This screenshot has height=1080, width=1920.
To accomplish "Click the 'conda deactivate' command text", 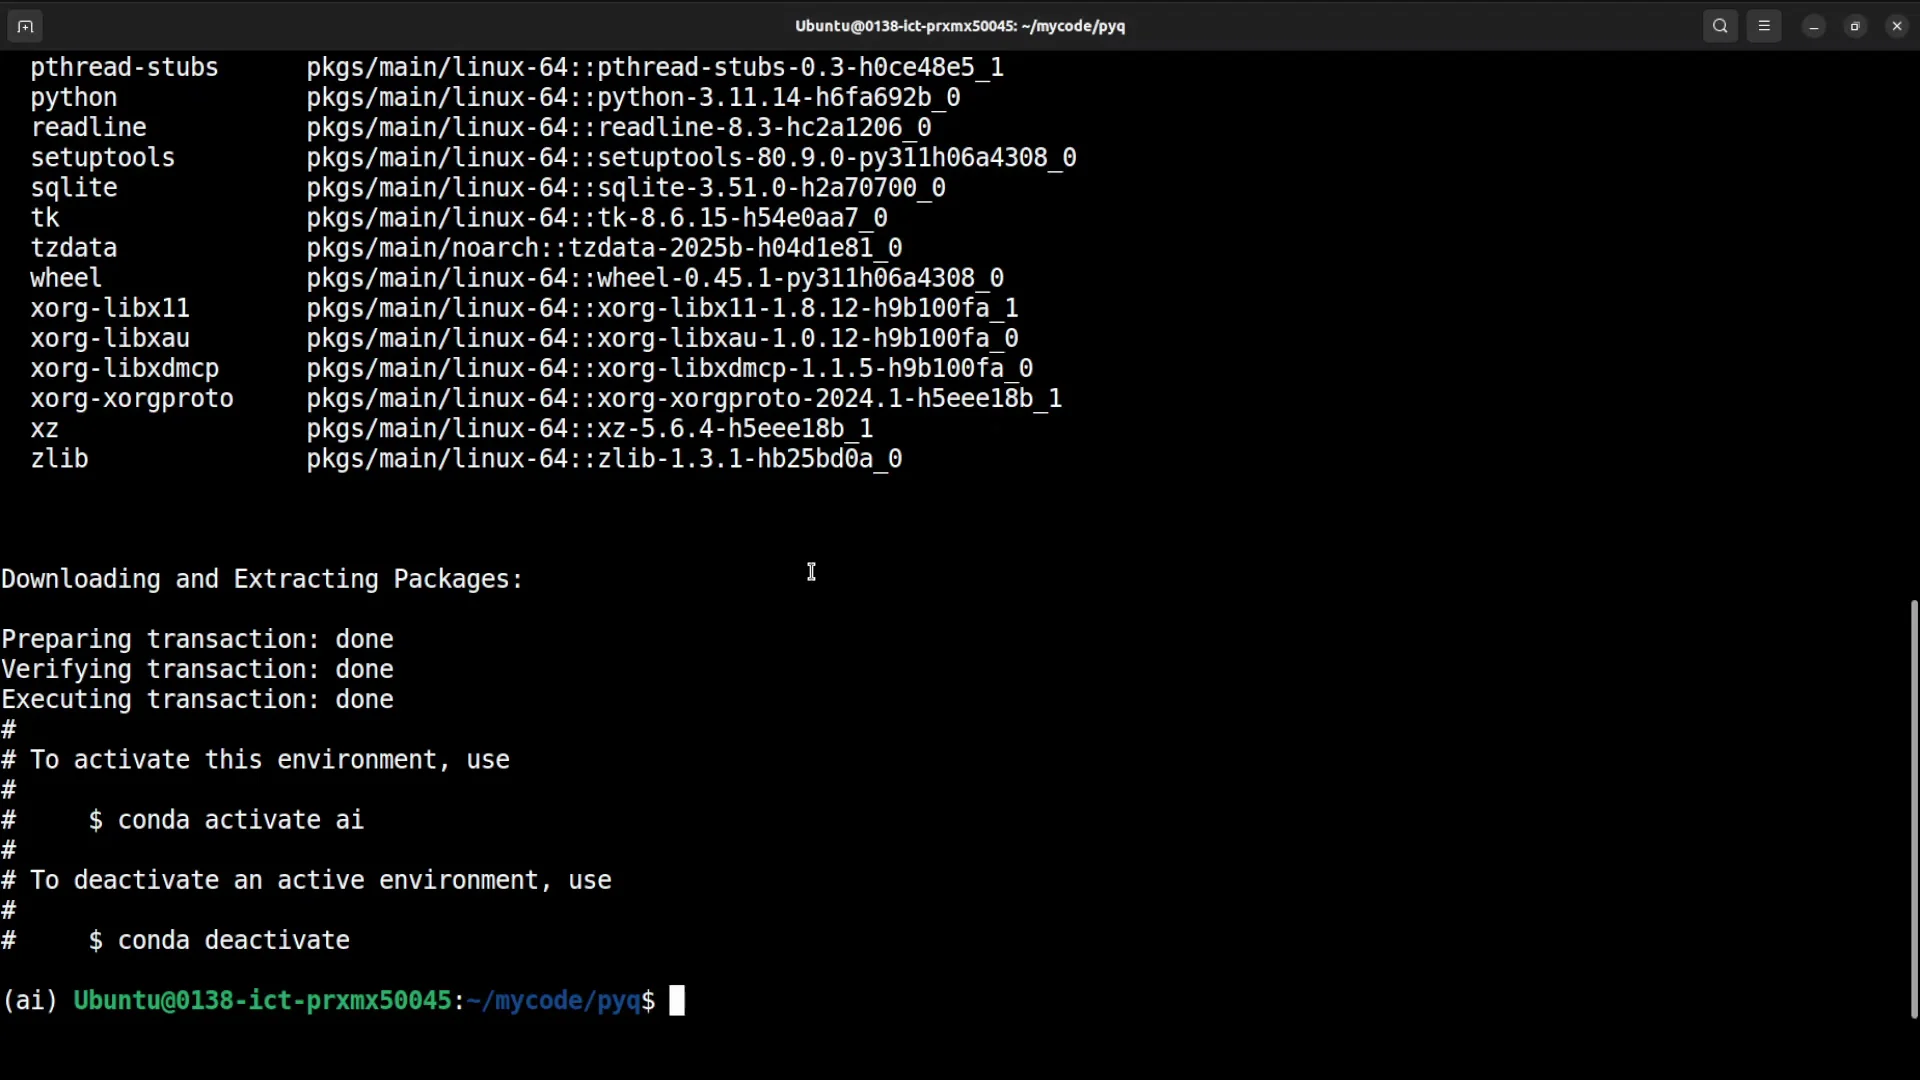I will (x=233, y=940).
